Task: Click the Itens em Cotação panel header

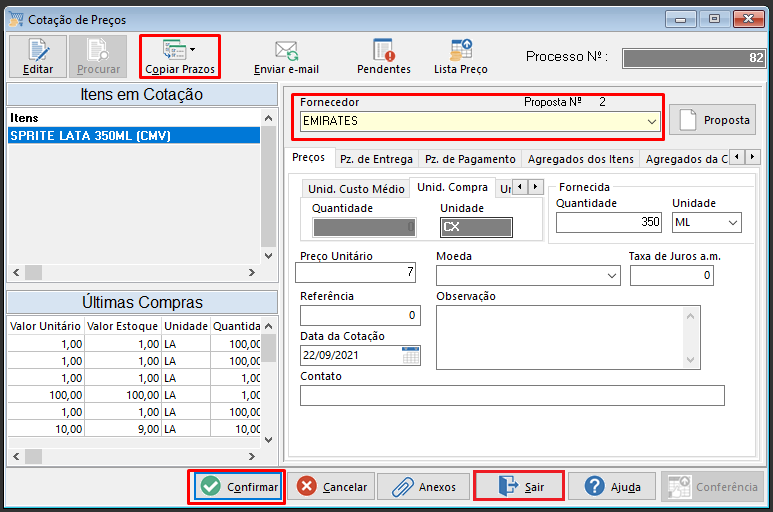Action: [x=141, y=94]
